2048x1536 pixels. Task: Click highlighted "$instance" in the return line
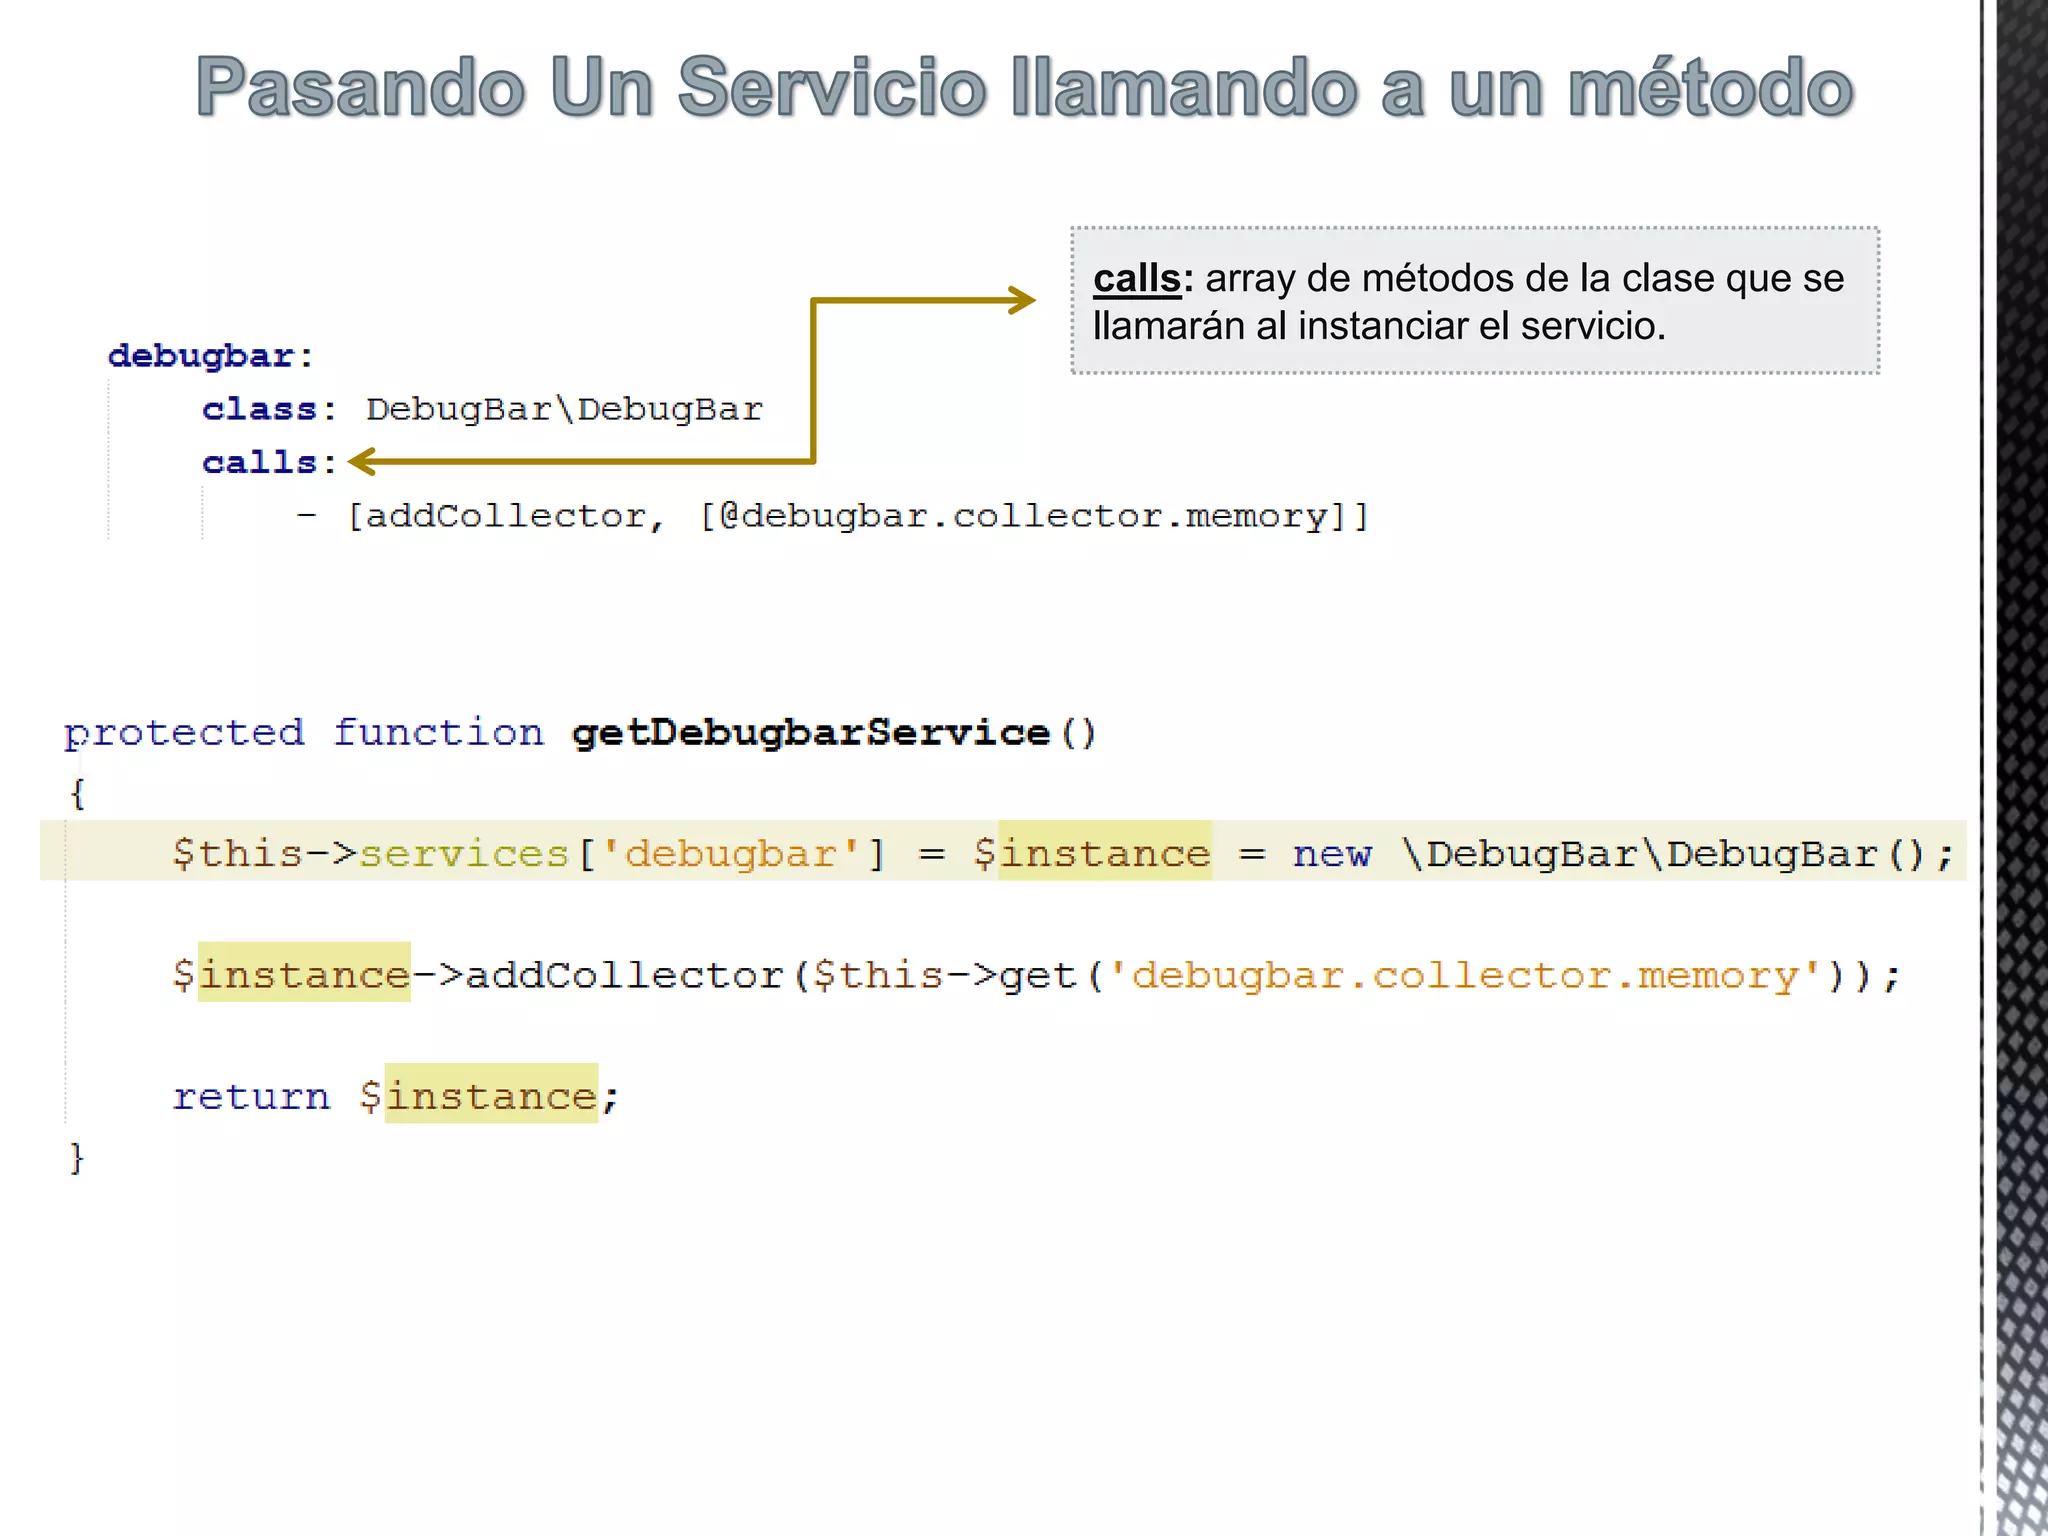point(479,1097)
